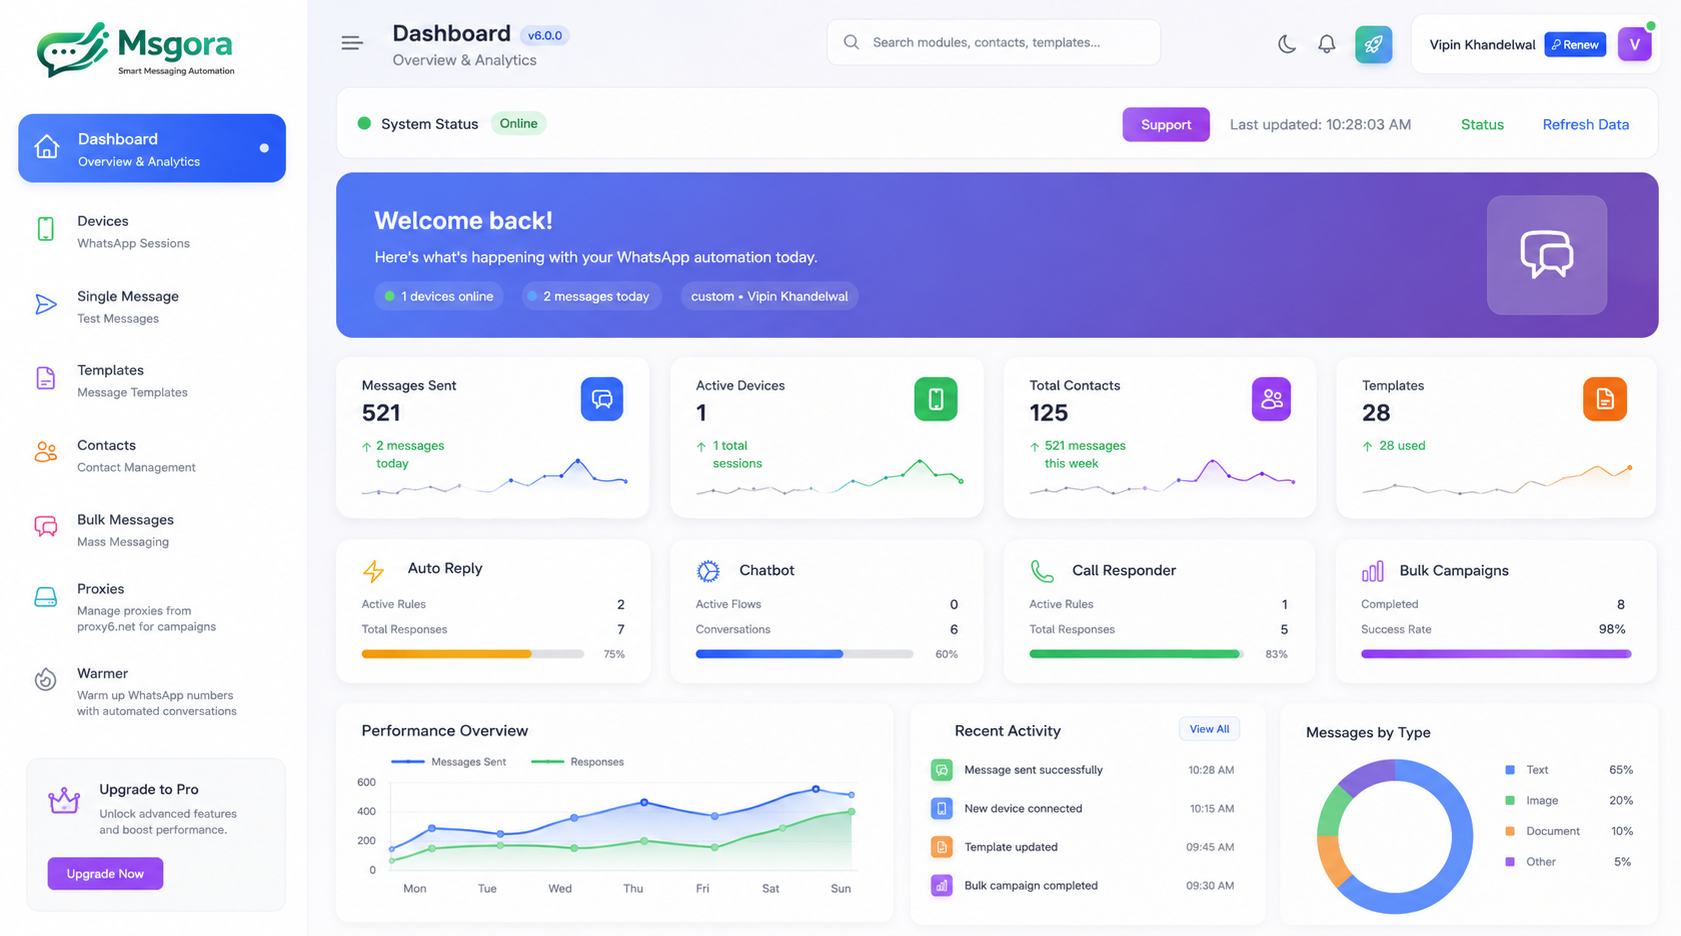The width and height of the screenshot is (1681, 936).
Task: Toggle Responses chart legend
Action: pos(577,762)
